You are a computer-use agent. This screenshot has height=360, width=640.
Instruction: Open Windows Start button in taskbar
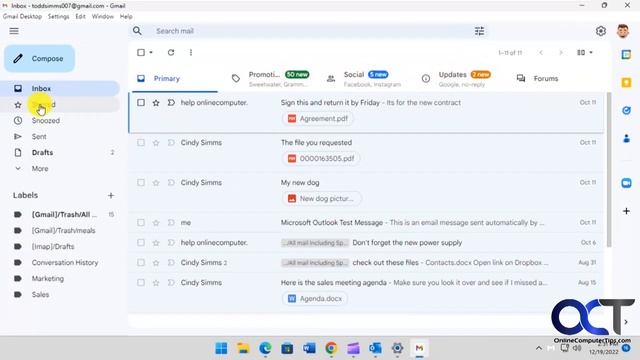click(x=221, y=348)
